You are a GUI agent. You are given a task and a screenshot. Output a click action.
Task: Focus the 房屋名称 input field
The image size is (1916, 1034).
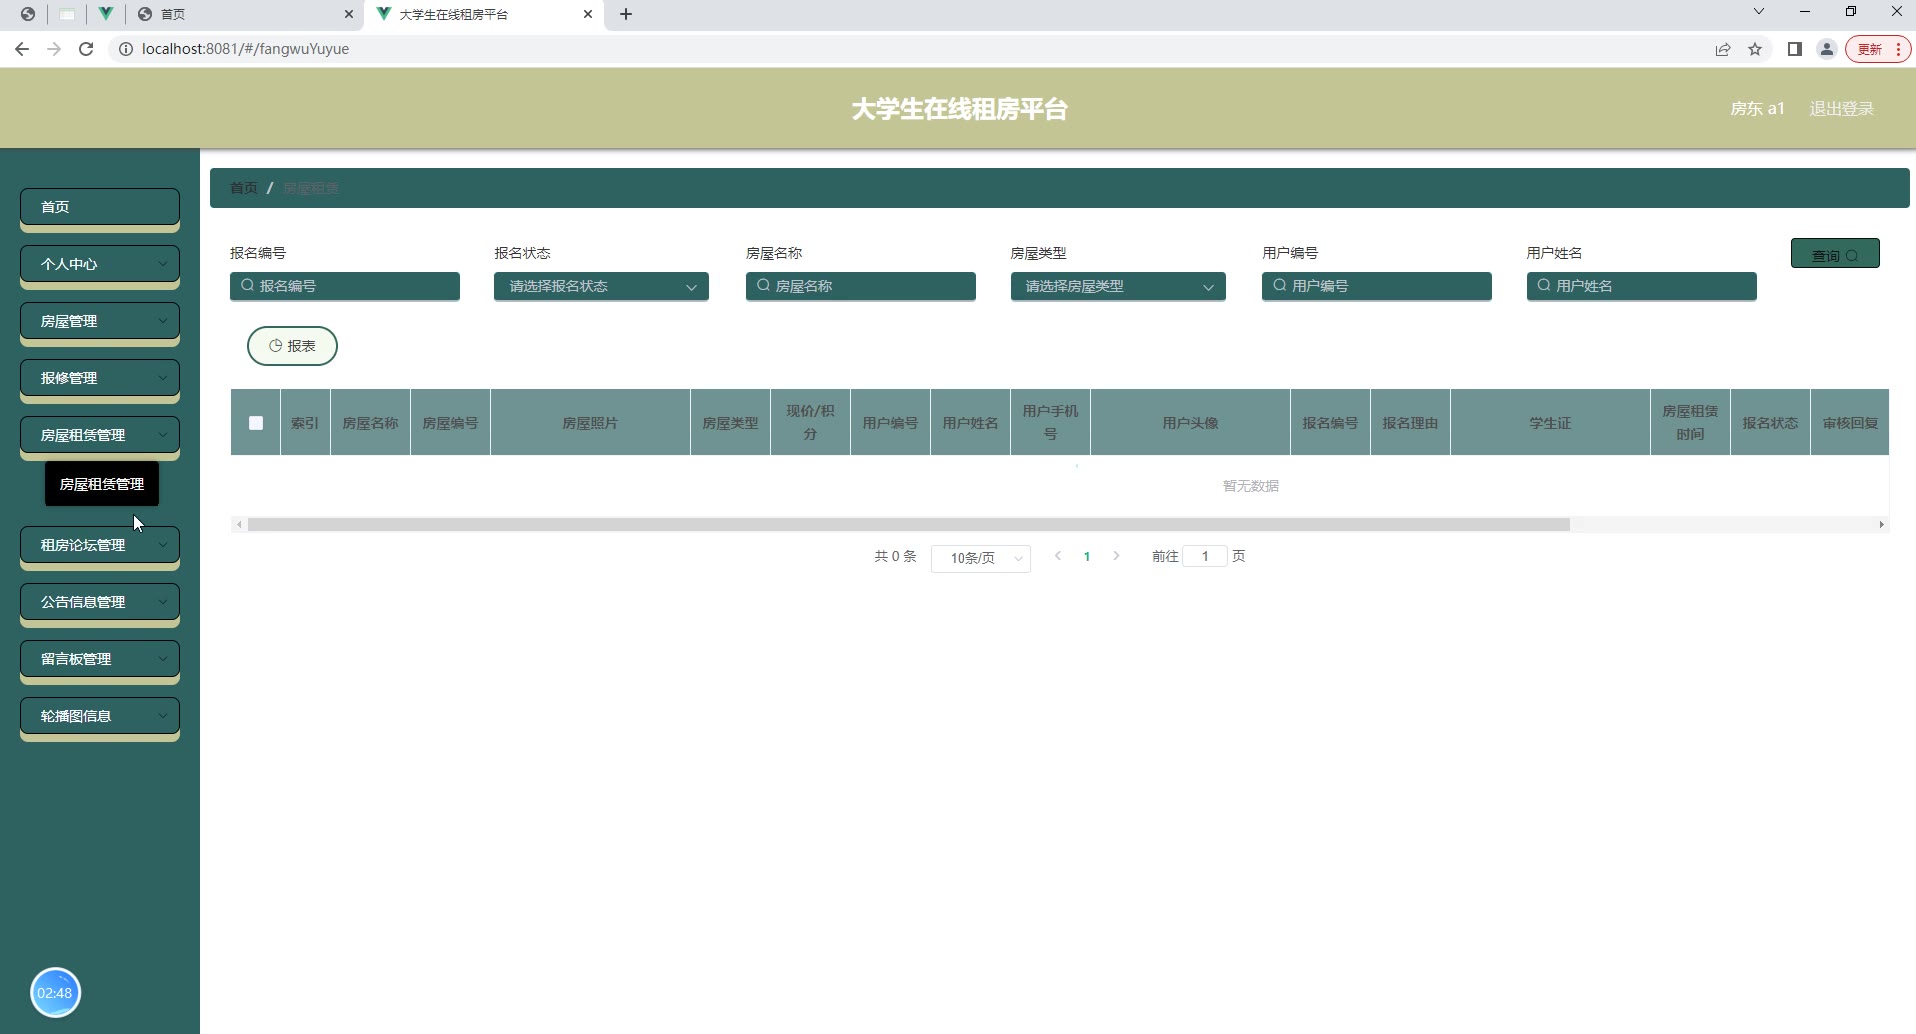click(x=861, y=286)
